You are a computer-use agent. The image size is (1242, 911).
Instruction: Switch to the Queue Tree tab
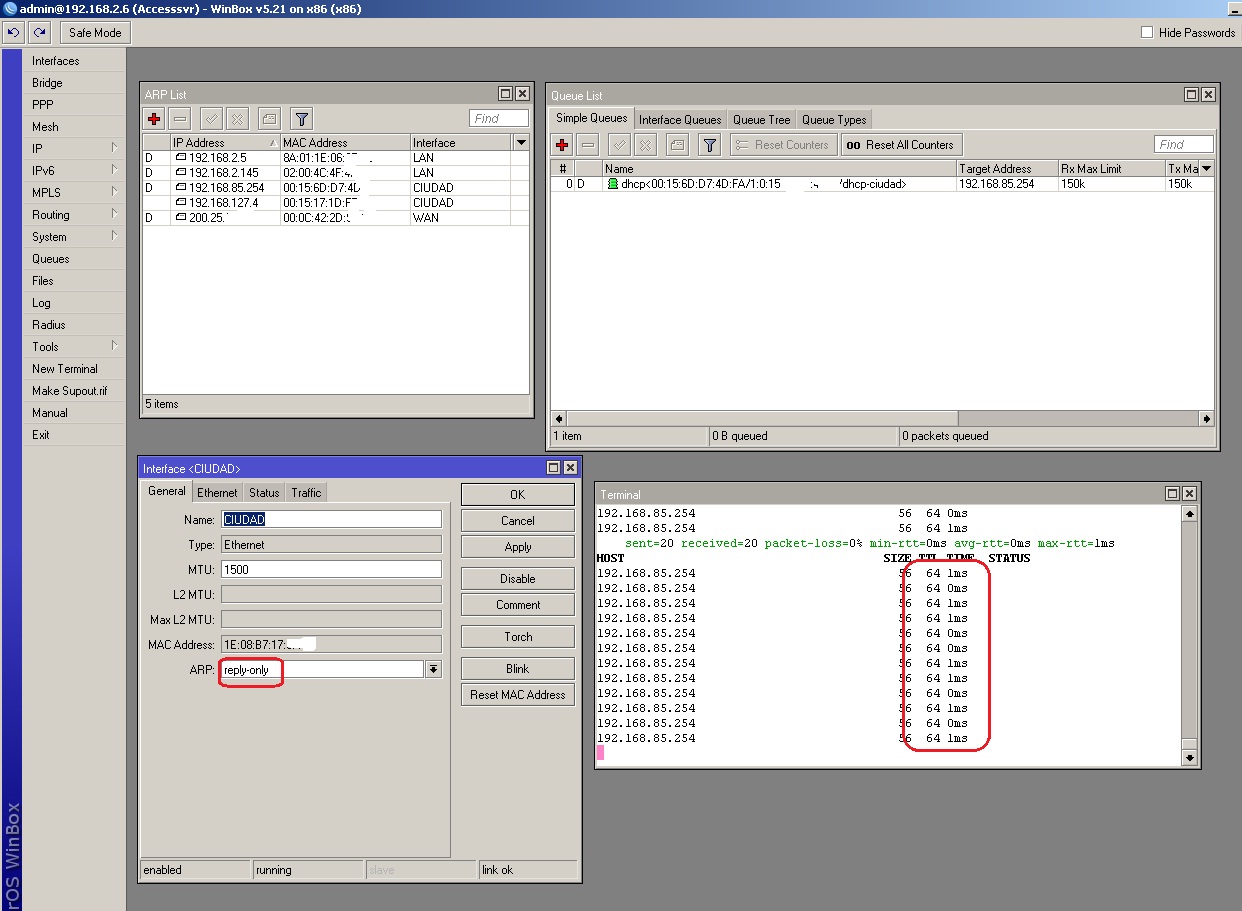(x=761, y=120)
